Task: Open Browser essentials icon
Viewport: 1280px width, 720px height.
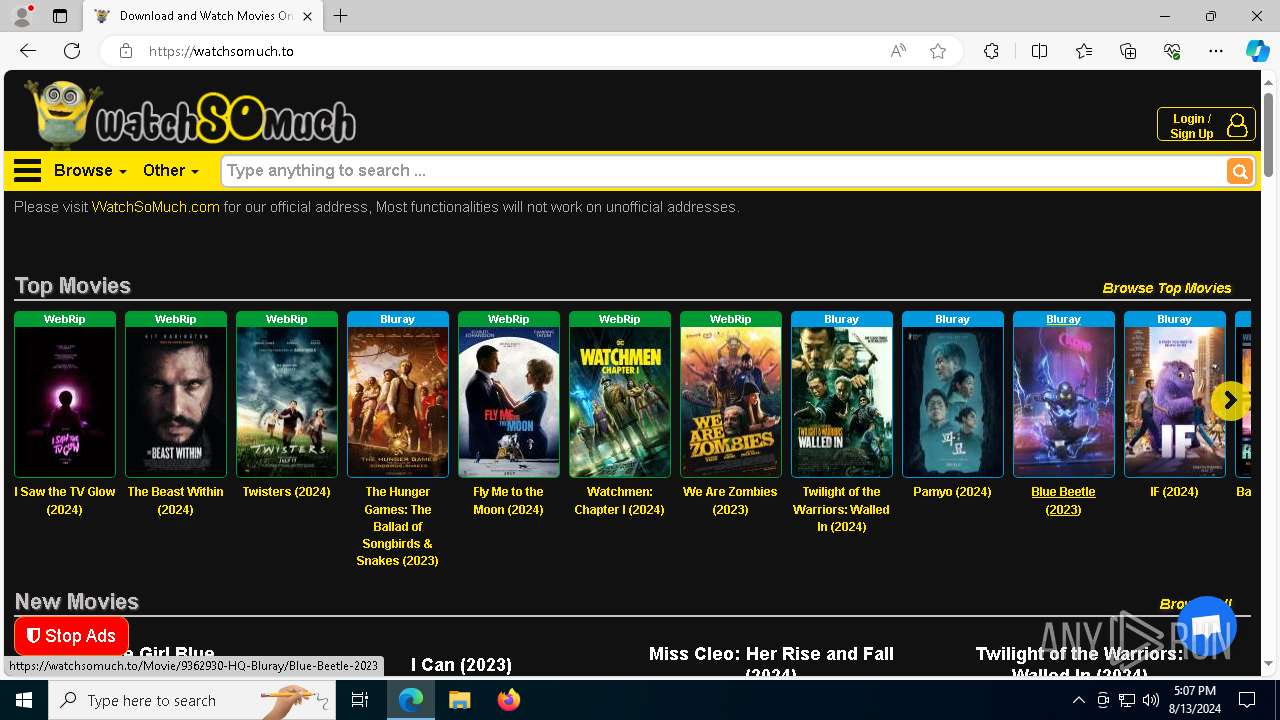Action: click(x=1172, y=51)
